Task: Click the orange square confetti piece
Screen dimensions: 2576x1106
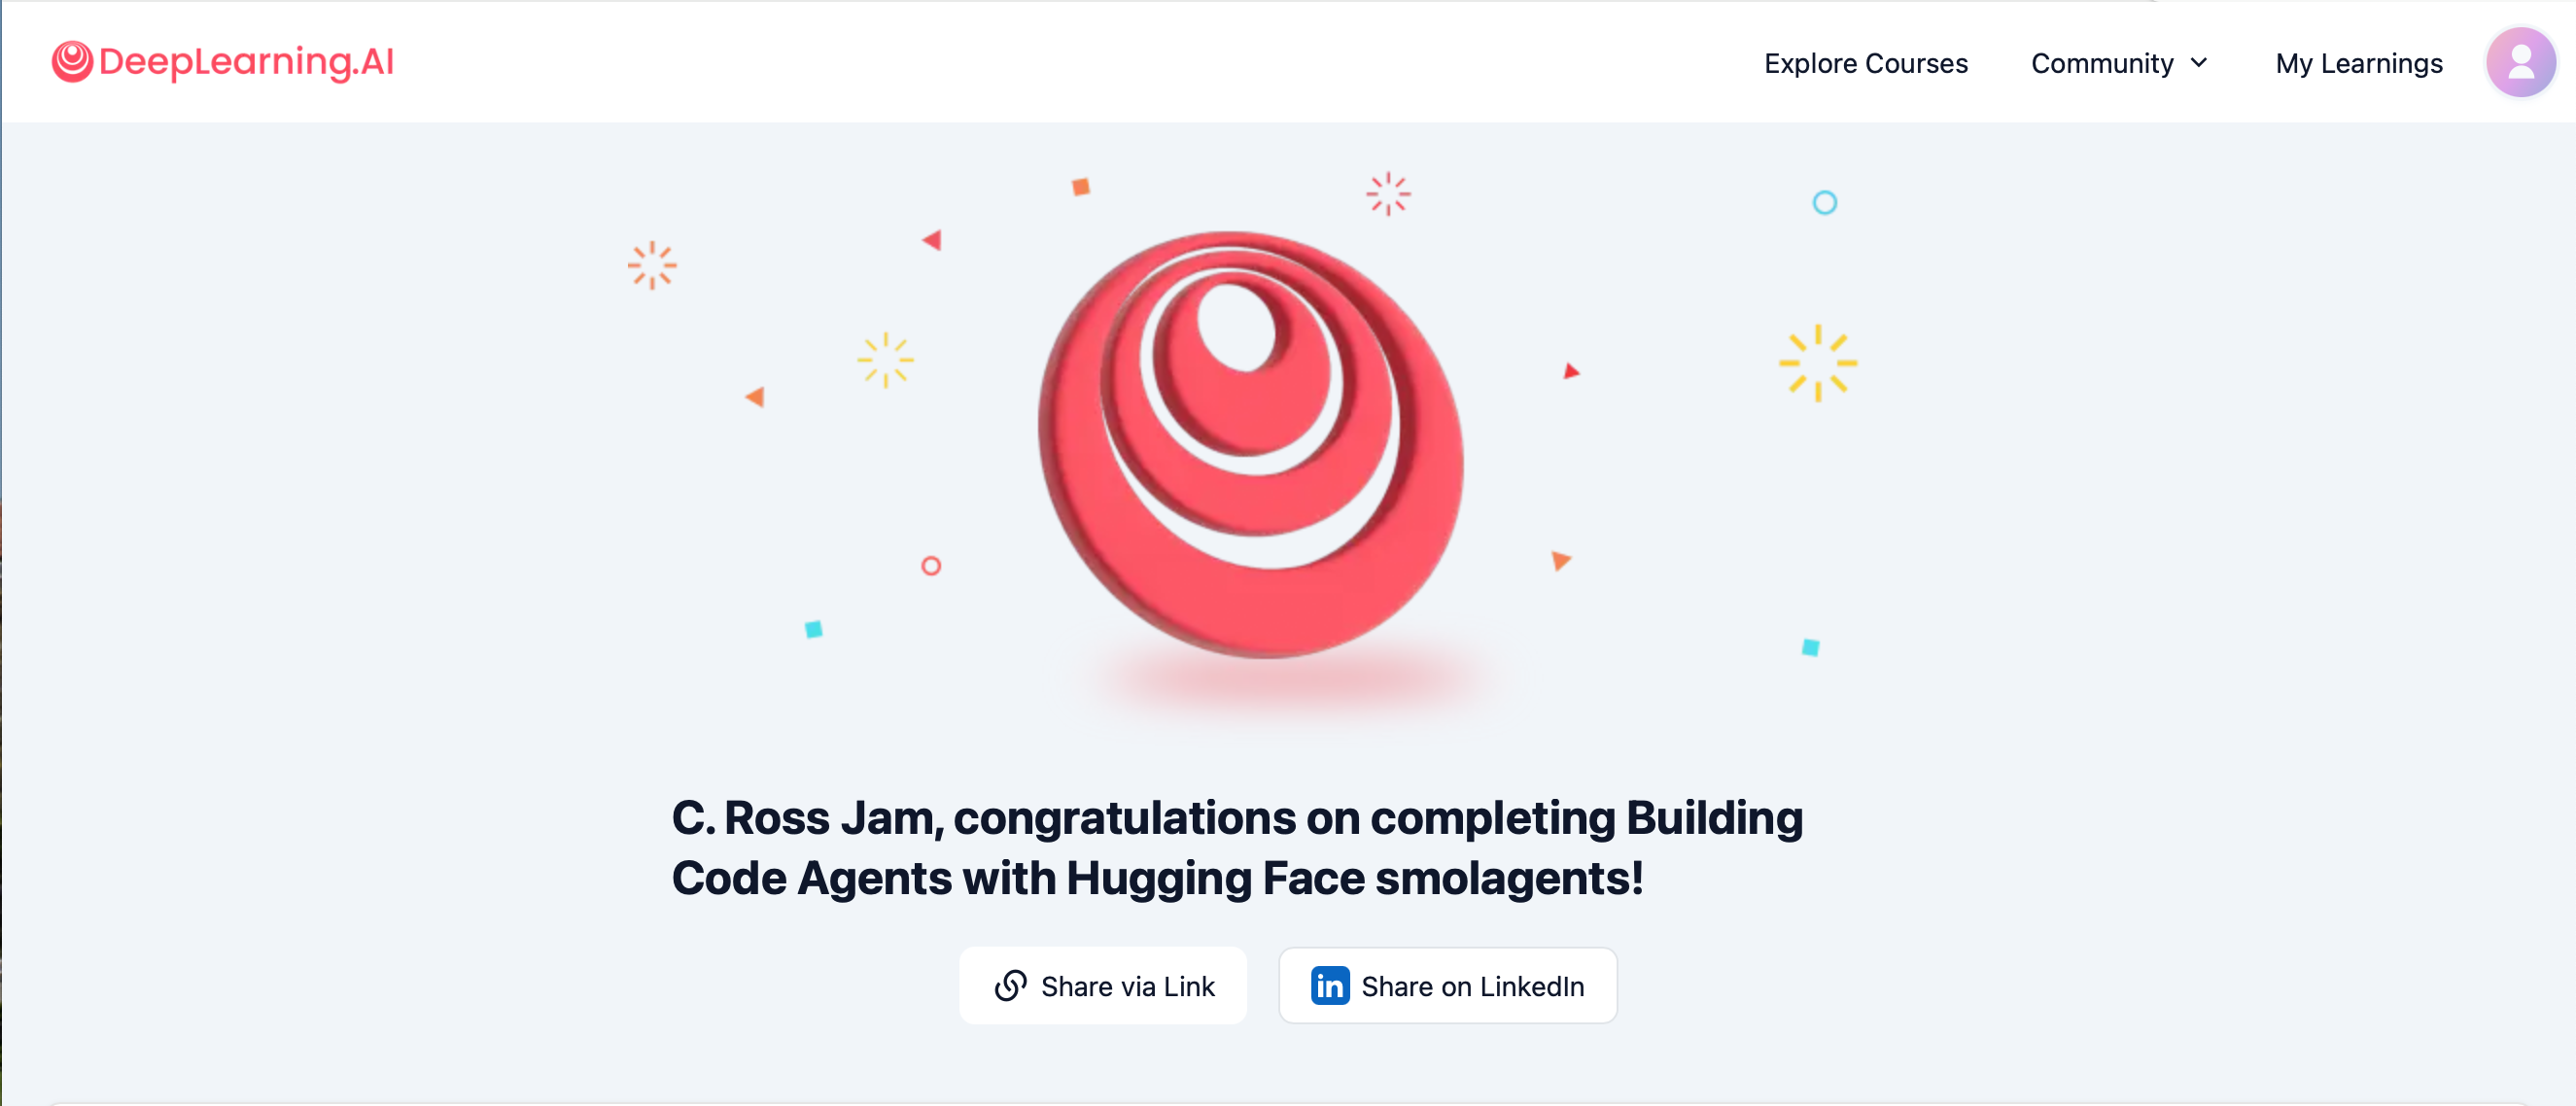Action: point(1080,187)
